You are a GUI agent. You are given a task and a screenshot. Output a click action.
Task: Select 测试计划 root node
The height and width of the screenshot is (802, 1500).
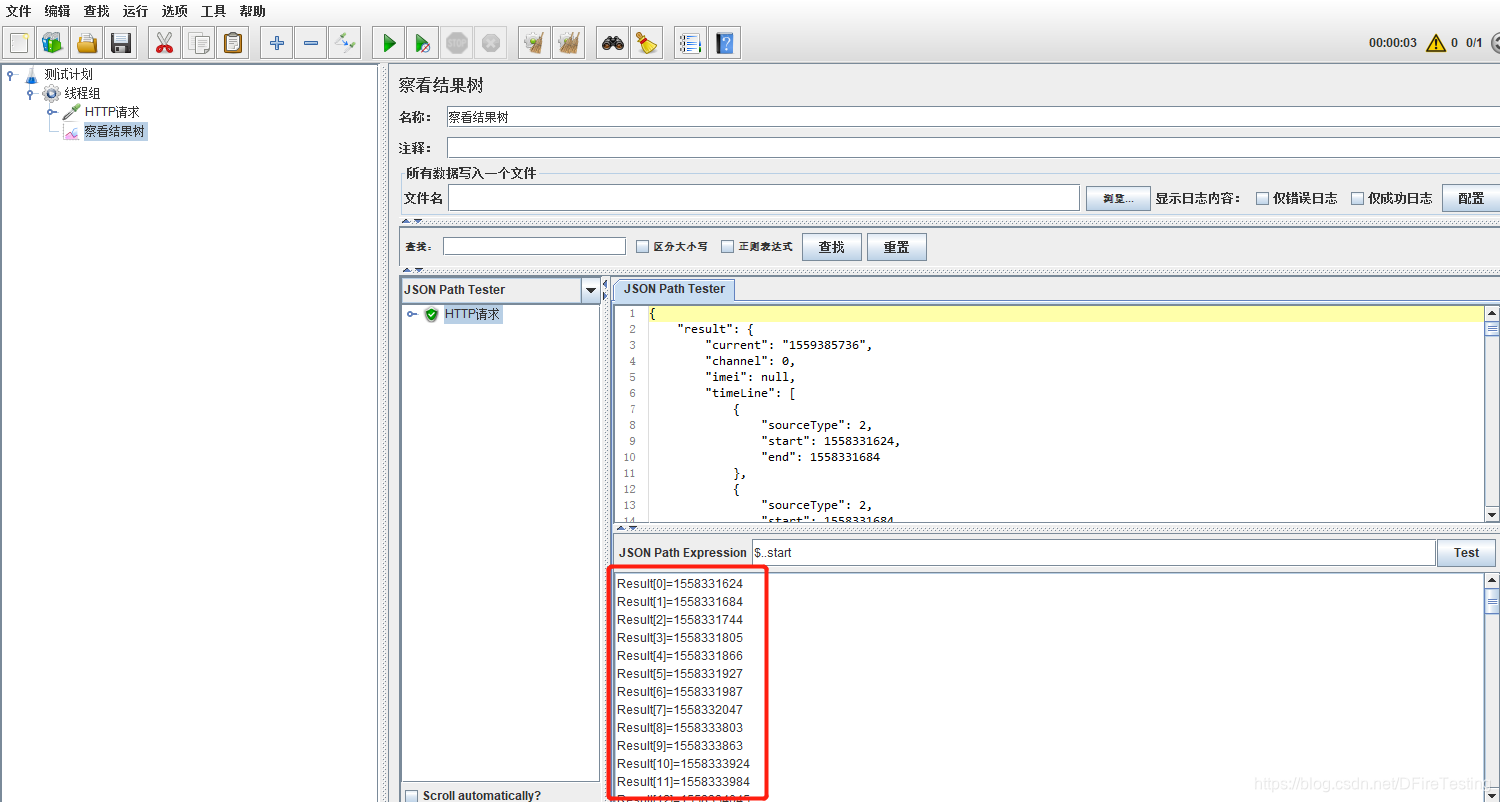(x=68, y=74)
